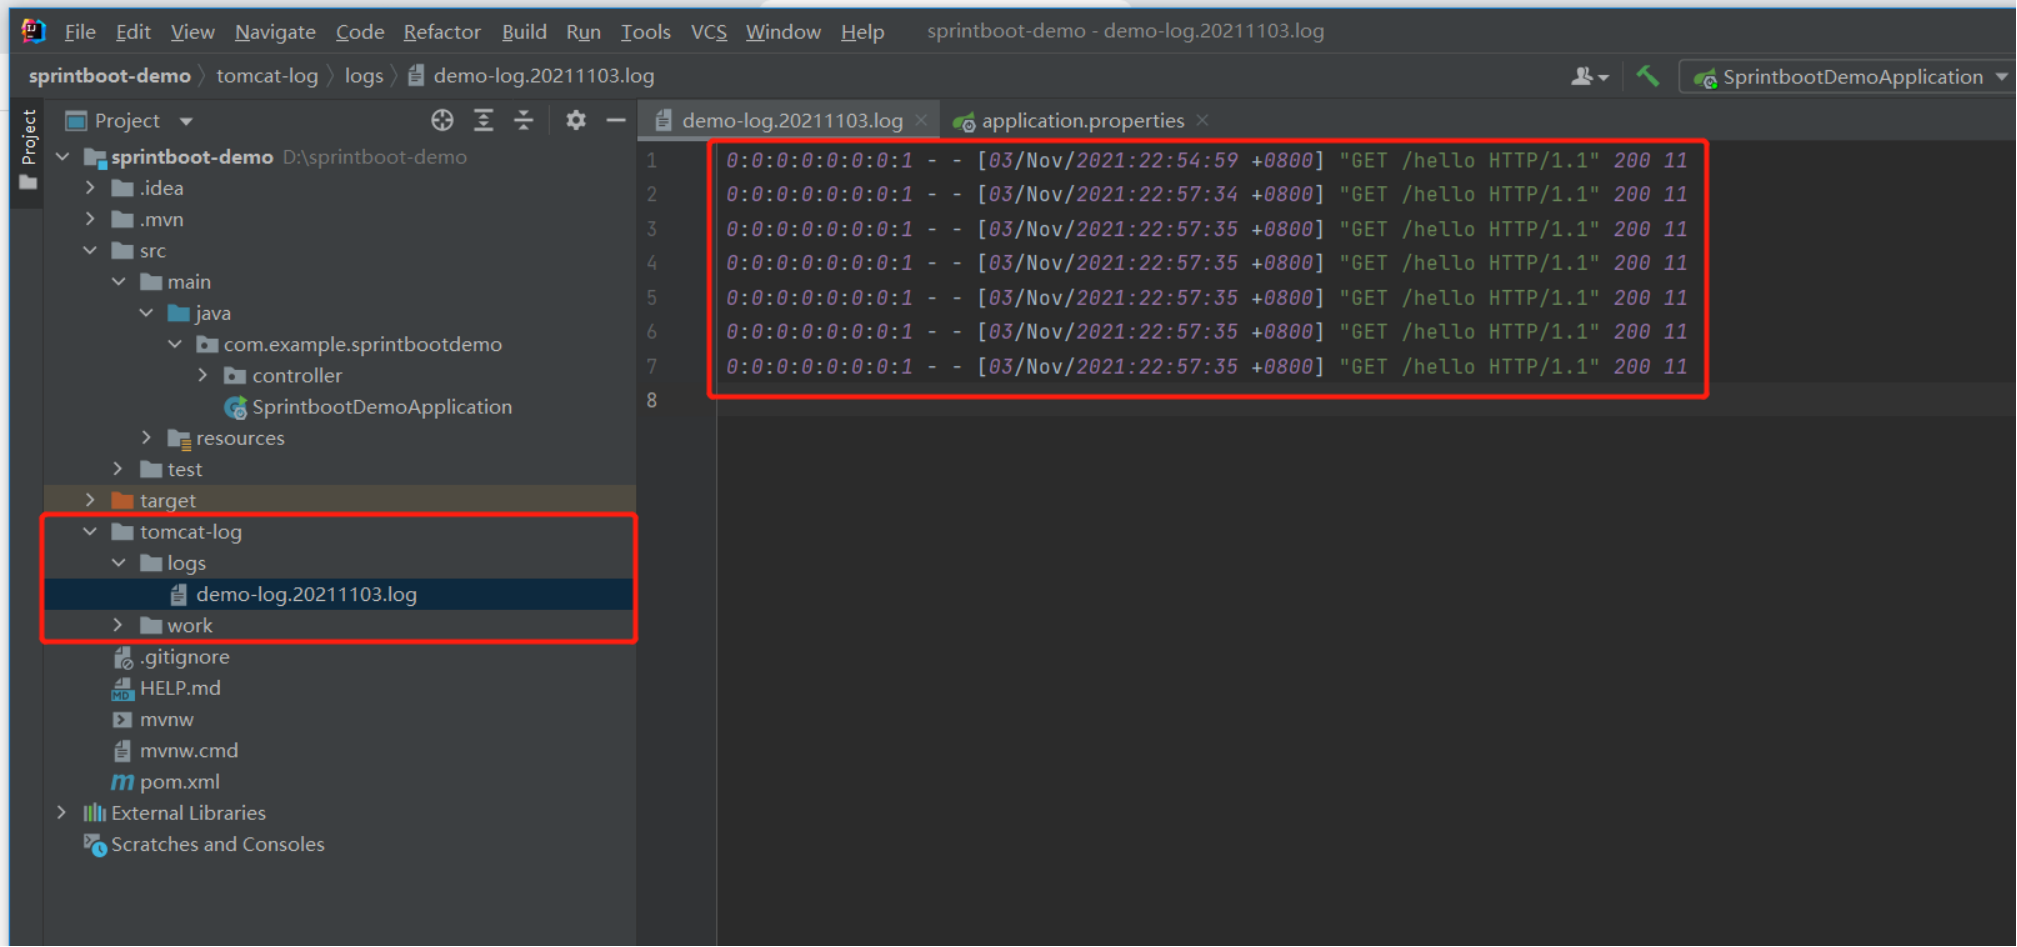Click the log line dated 22:54:59
The width and height of the screenshot is (2017, 947).
point(1206,160)
